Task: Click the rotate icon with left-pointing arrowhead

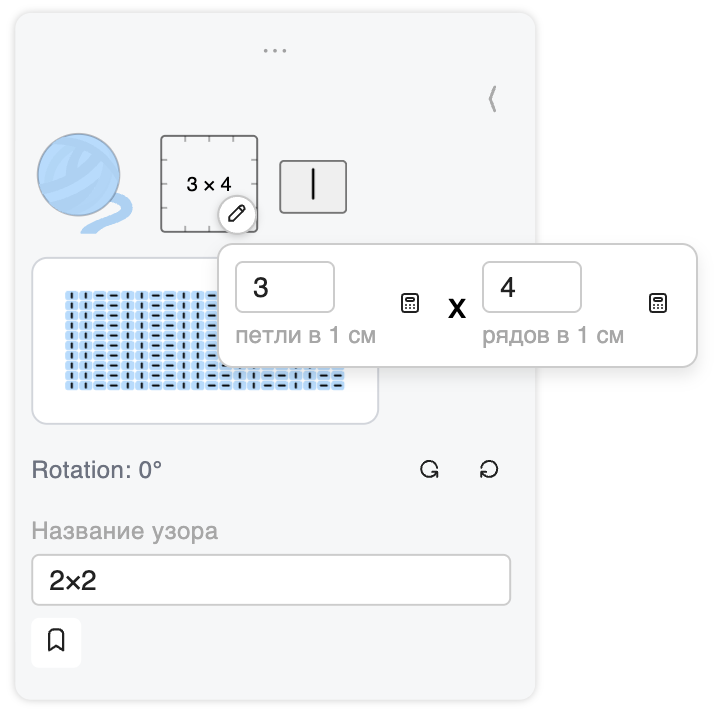Action: tap(489, 469)
